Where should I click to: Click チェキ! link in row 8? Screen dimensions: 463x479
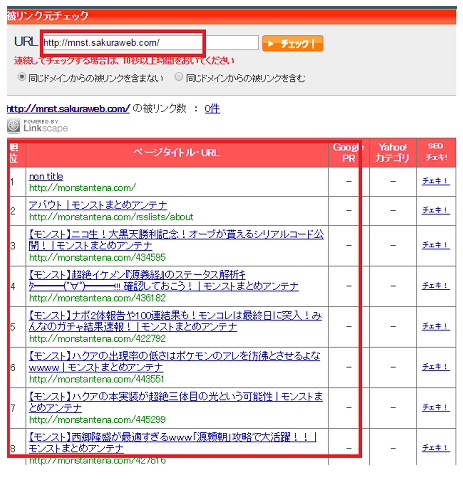coord(436,448)
